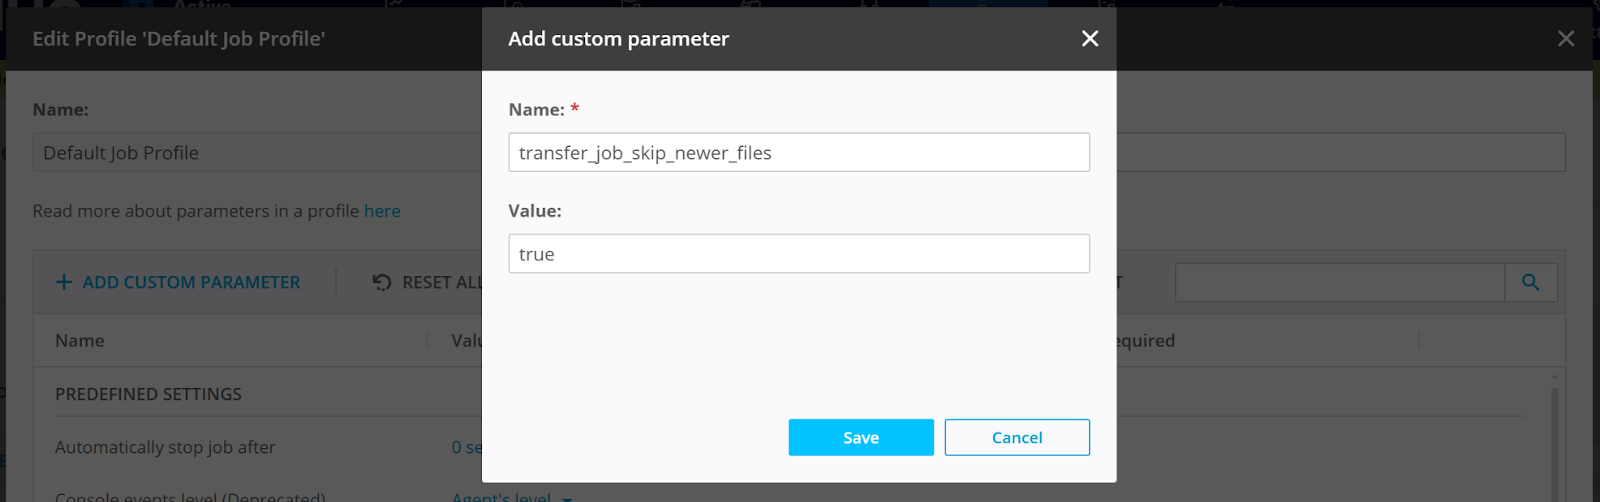Click the Automatically stop job after row
Image resolution: width=1600 pixels, height=502 pixels.
coord(165,448)
